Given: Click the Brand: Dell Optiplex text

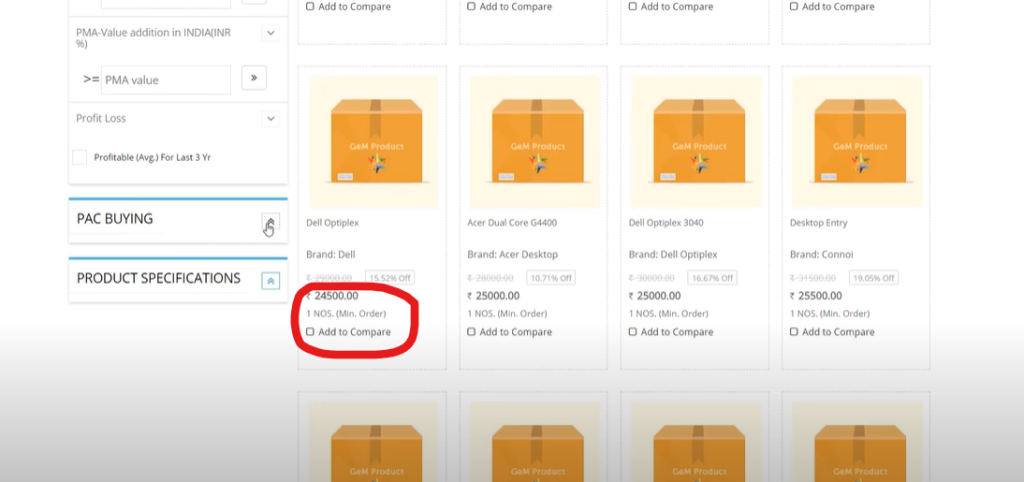Looking at the screenshot, I should pyautogui.click(x=673, y=254).
